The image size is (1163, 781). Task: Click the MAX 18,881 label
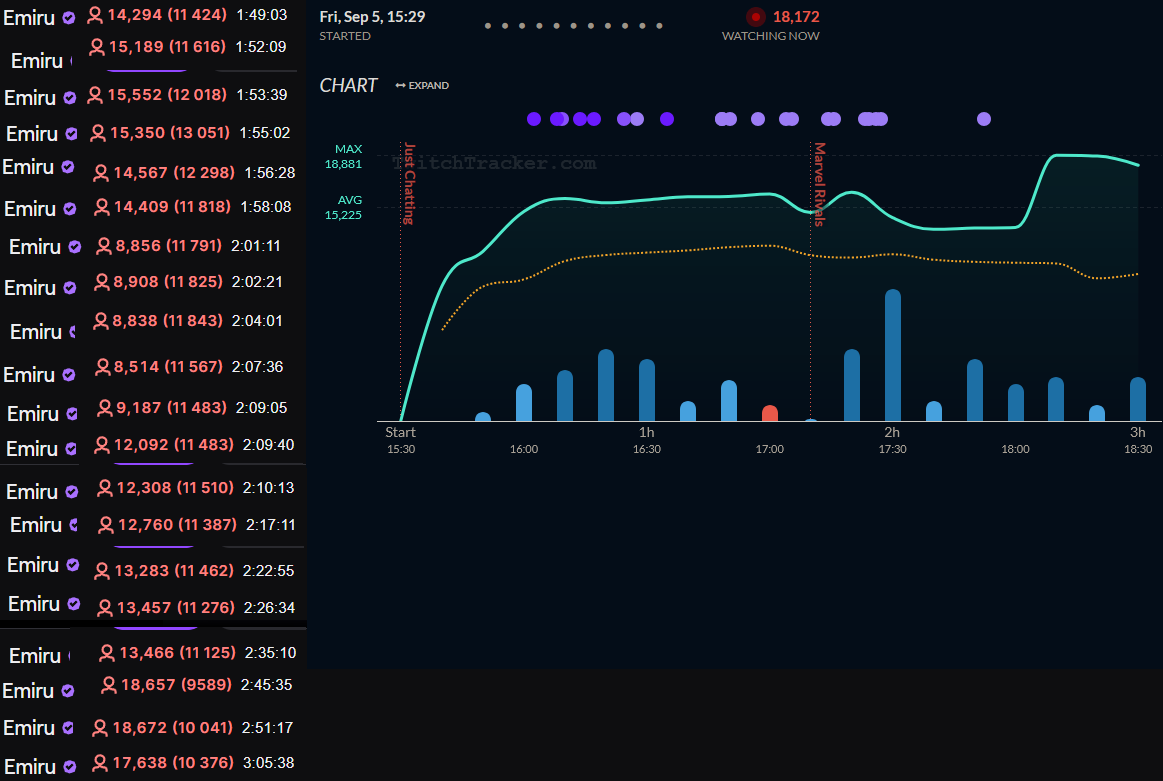pyautogui.click(x=343, y=156)
